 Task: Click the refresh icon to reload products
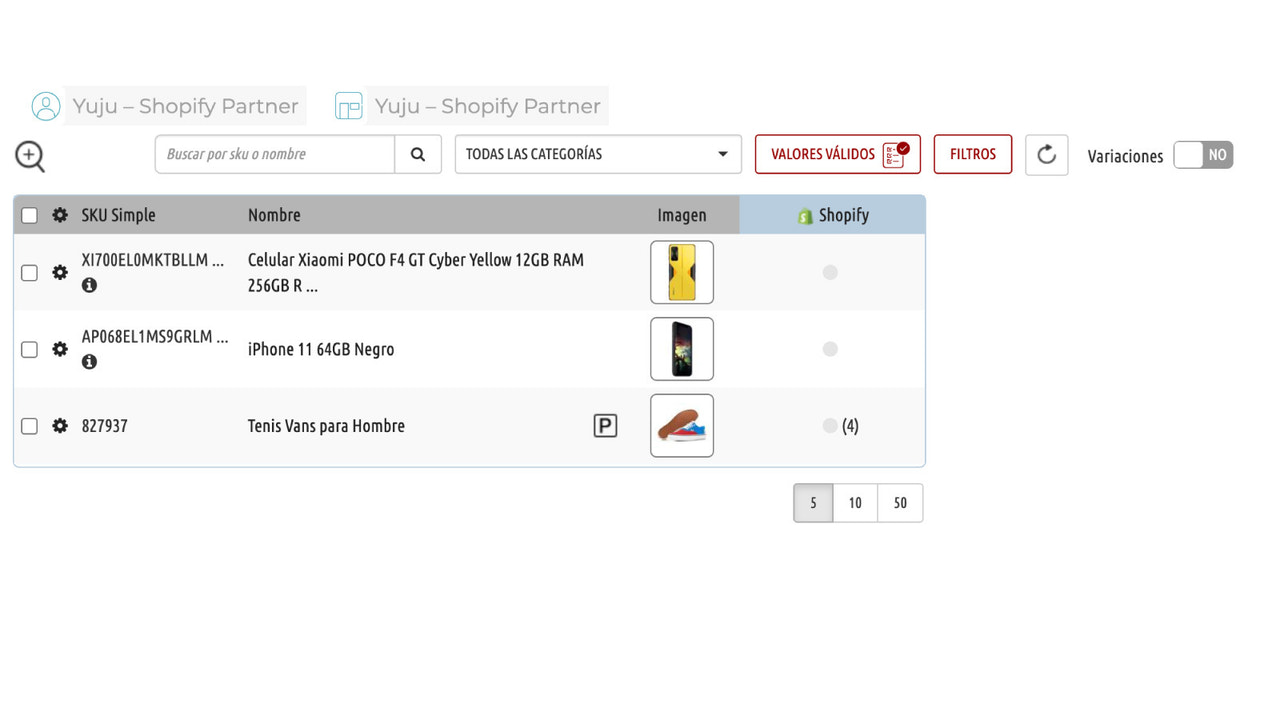point(1046,154)
